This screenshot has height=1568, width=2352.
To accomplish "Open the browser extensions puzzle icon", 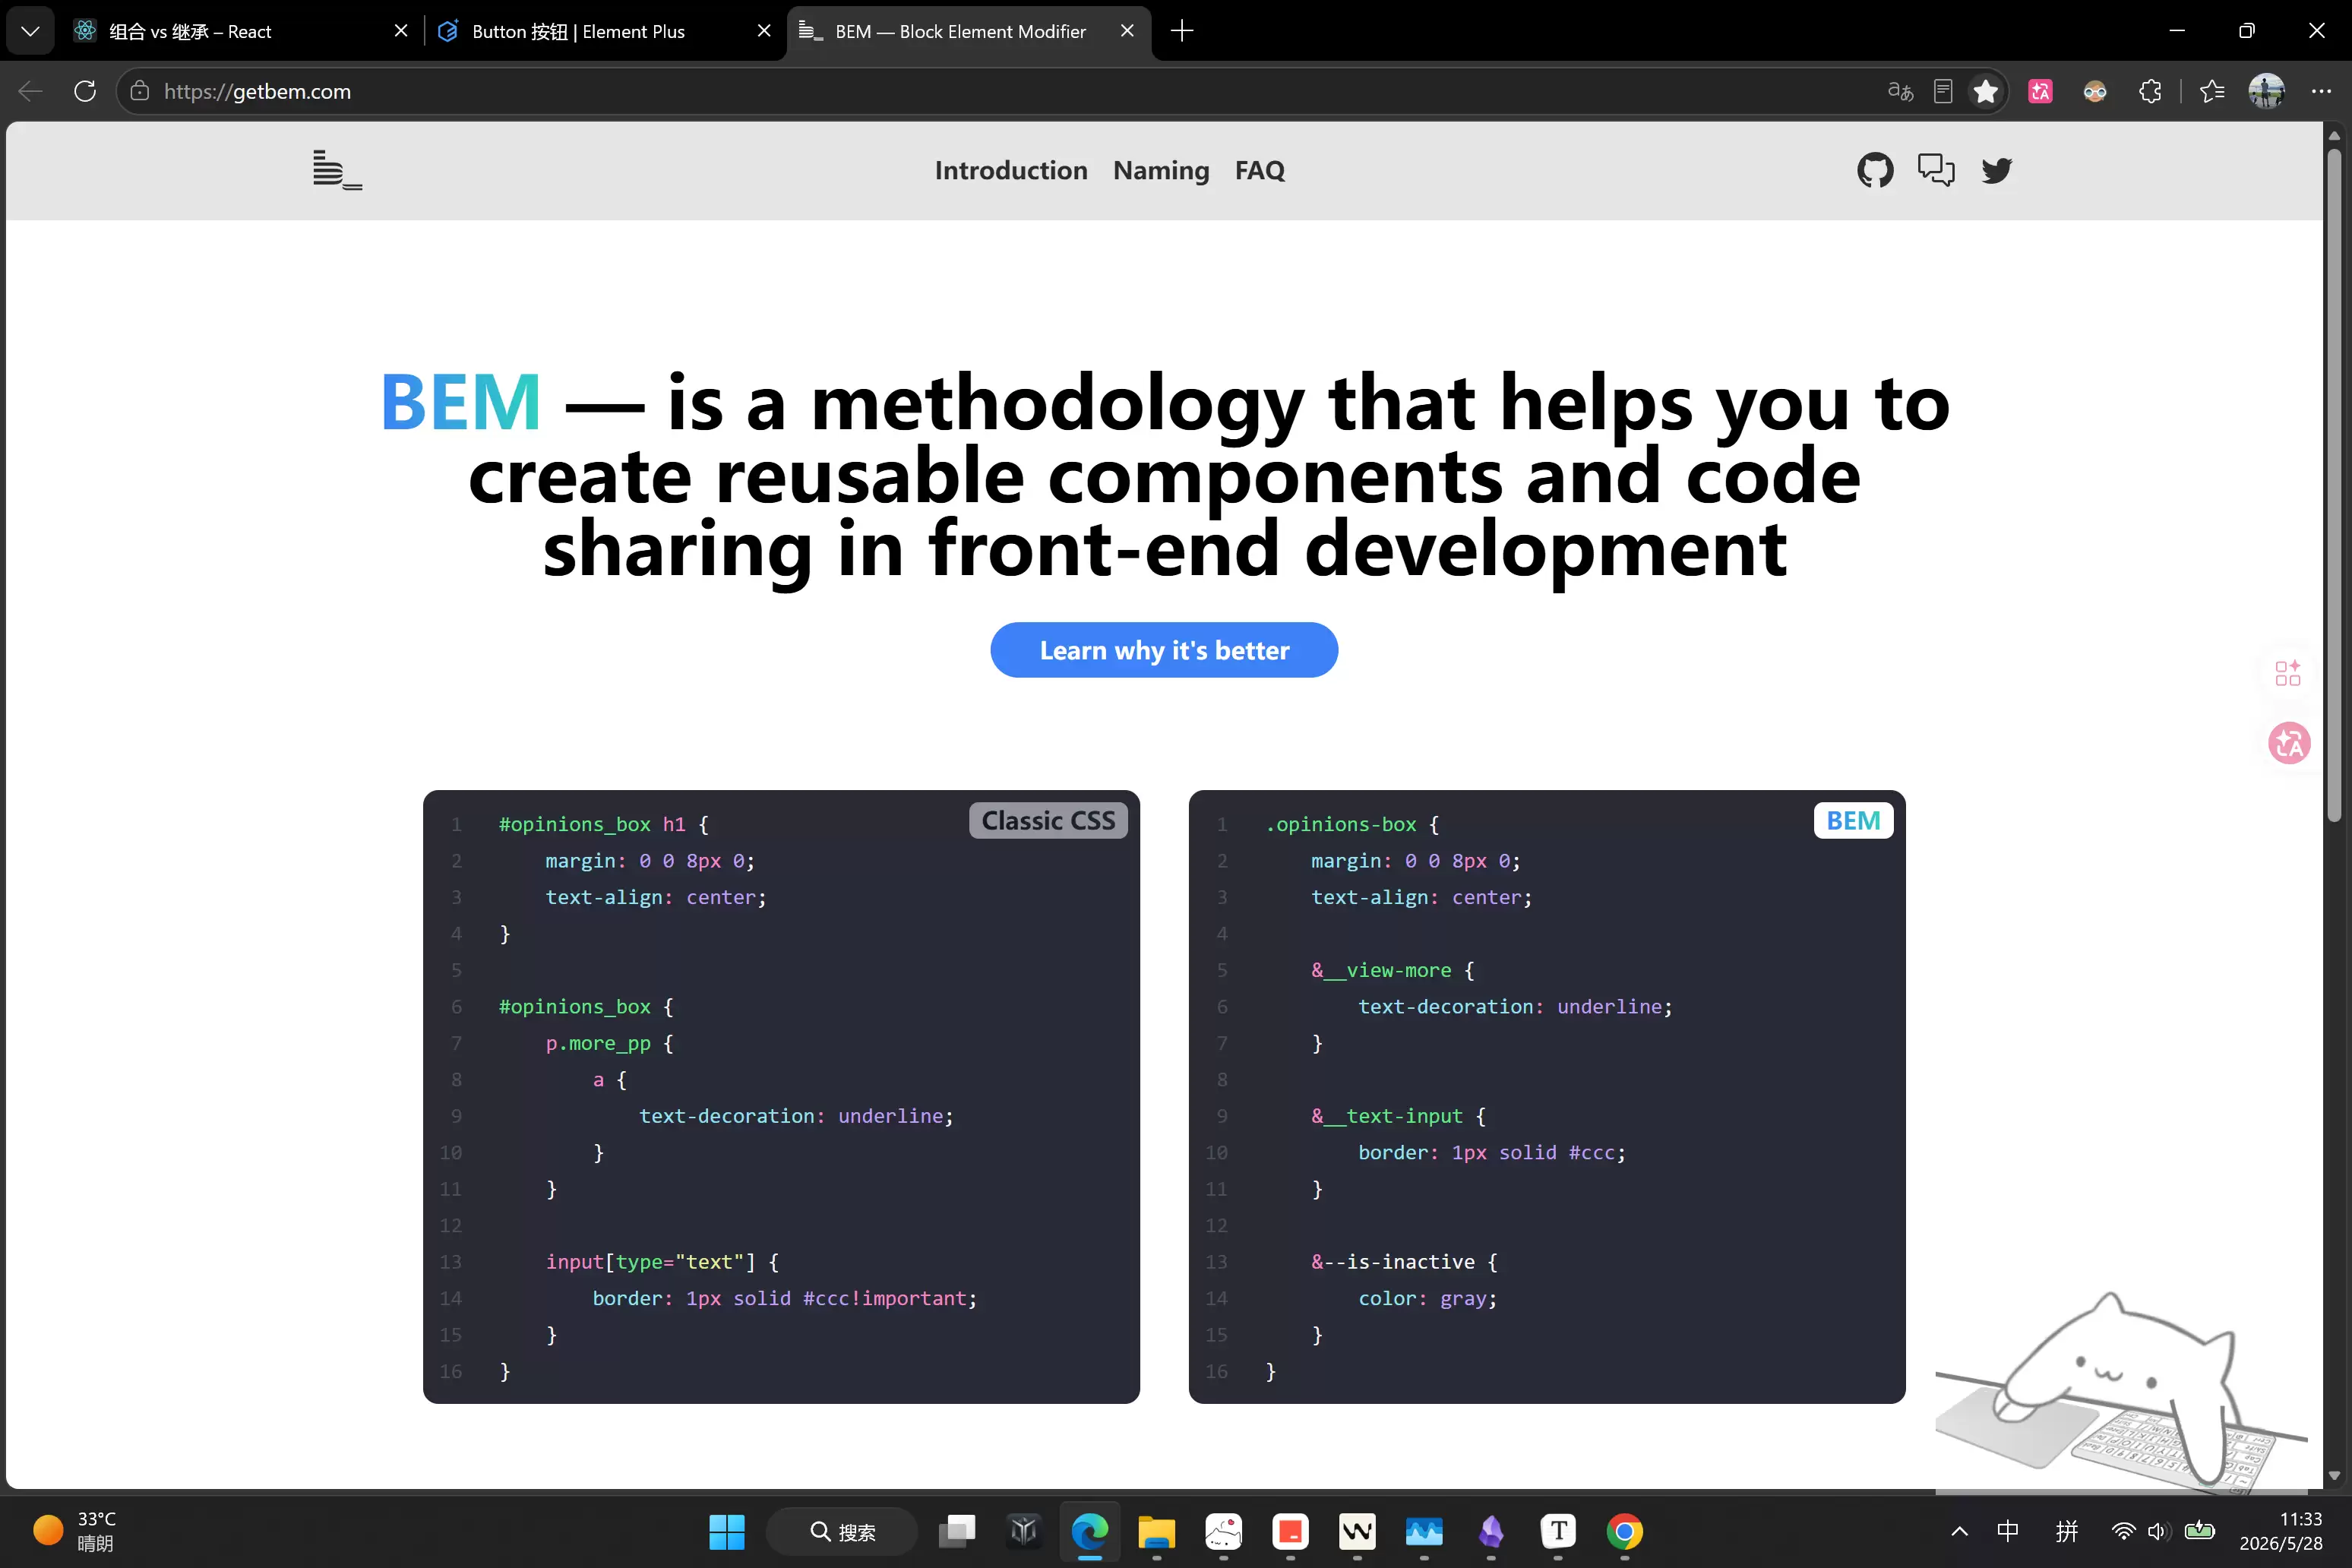I will click(2150, 91).
